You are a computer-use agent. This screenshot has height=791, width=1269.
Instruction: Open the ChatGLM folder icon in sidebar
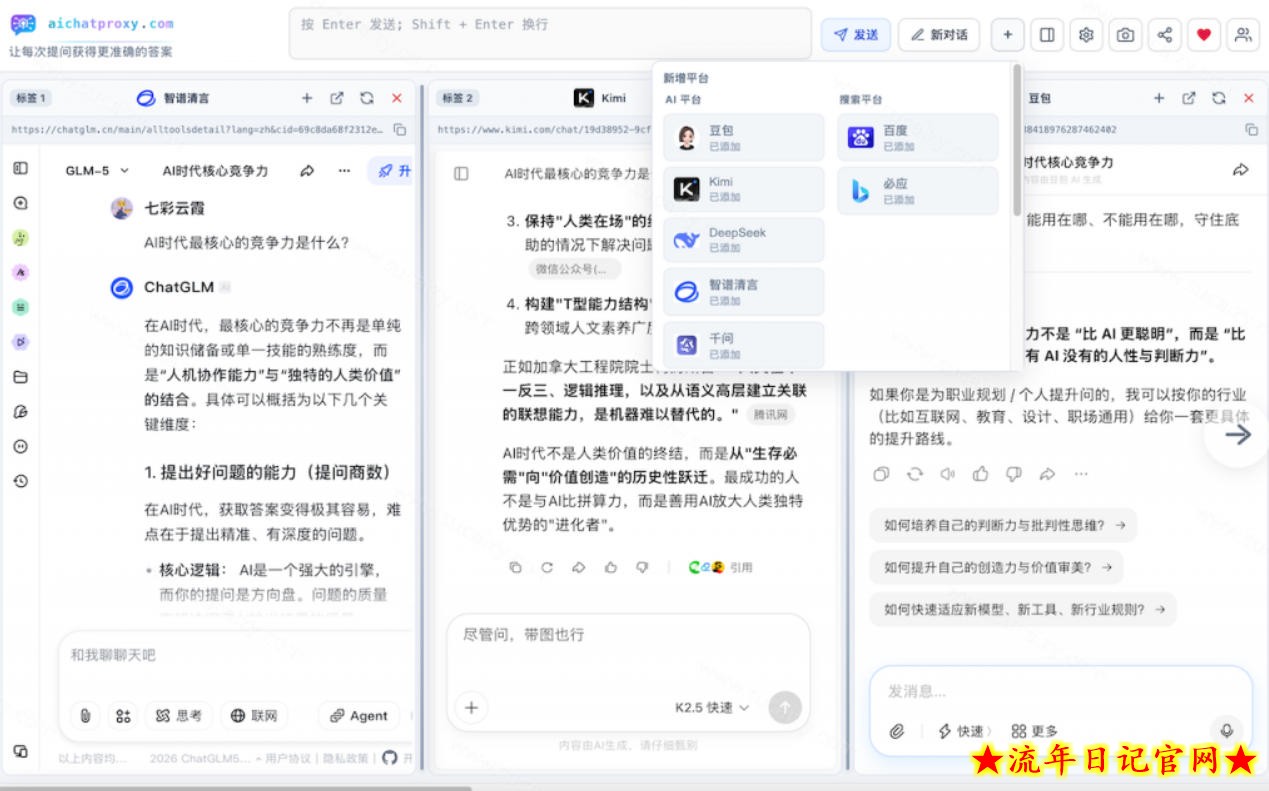tap(20, 377)
